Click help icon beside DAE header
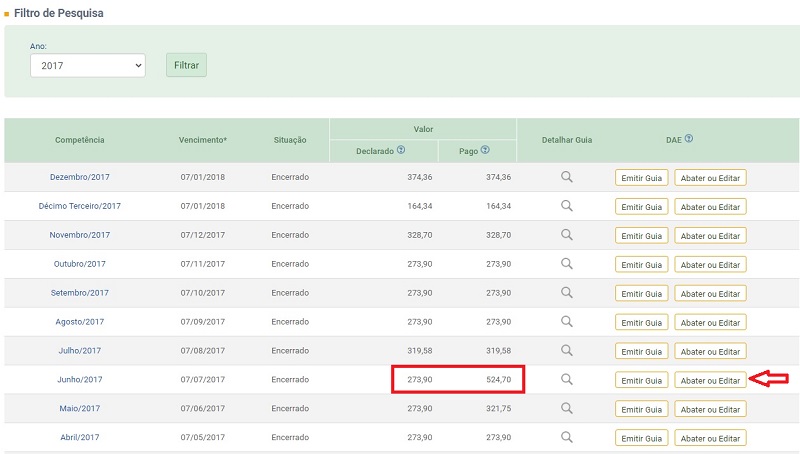This screenshot has height=454, width=800. (x=689, y=139)
